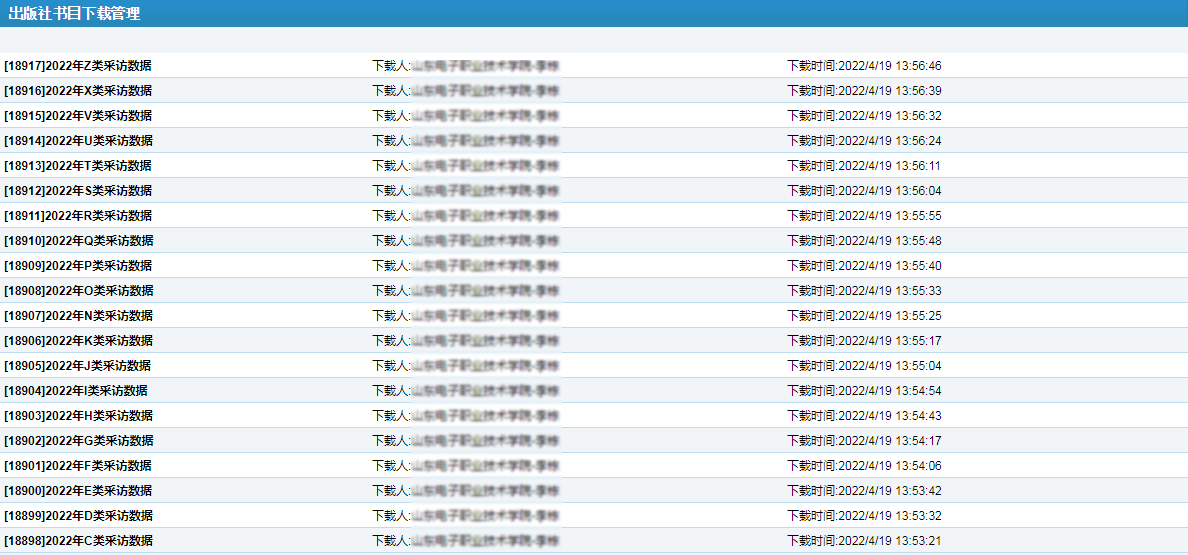Viewport: 1188px width, 555px height.
Task: Click the [18911] 2022年R类采访数据 item
Action: point(78,216)
